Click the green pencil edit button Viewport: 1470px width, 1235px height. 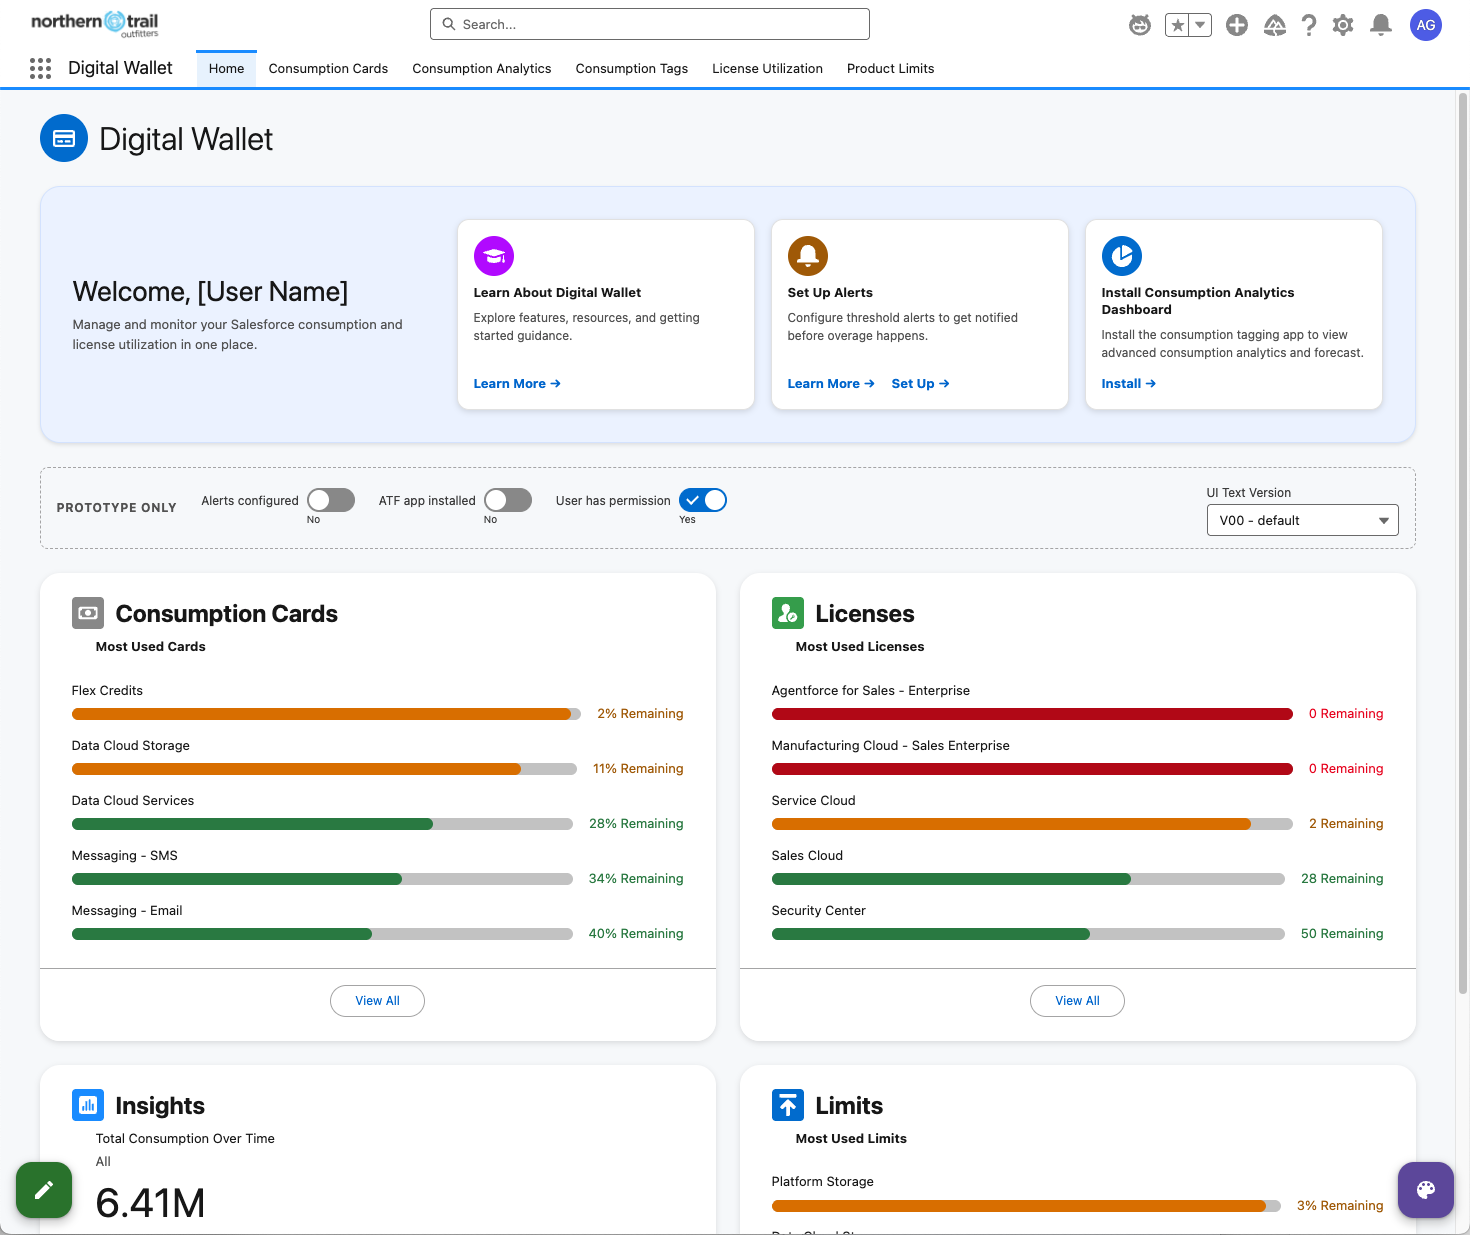click(x=44, y=1190)
